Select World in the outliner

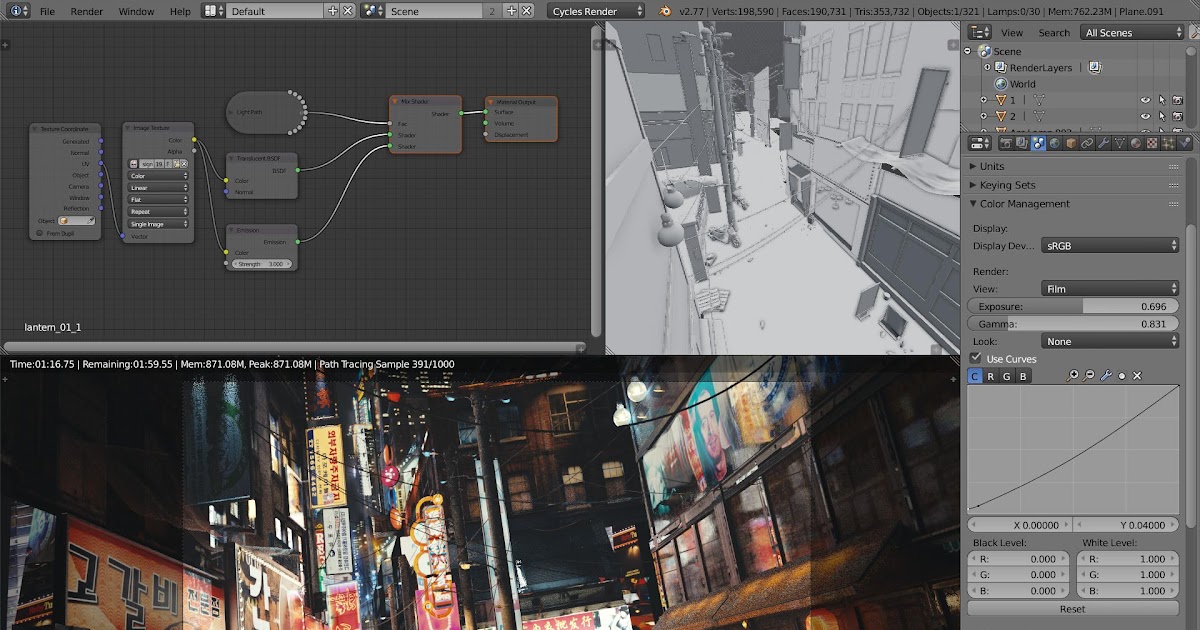[x=1022, y=84]
